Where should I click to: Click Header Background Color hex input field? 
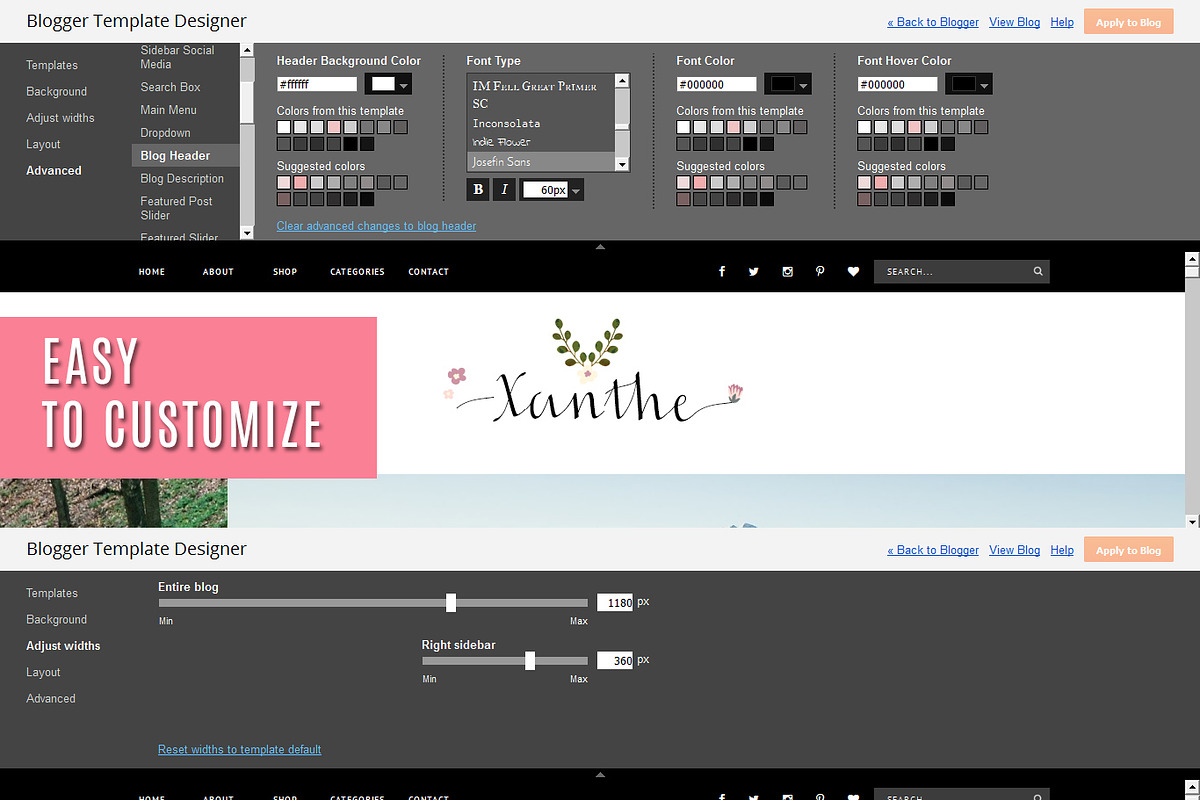(x=317, y=85)
